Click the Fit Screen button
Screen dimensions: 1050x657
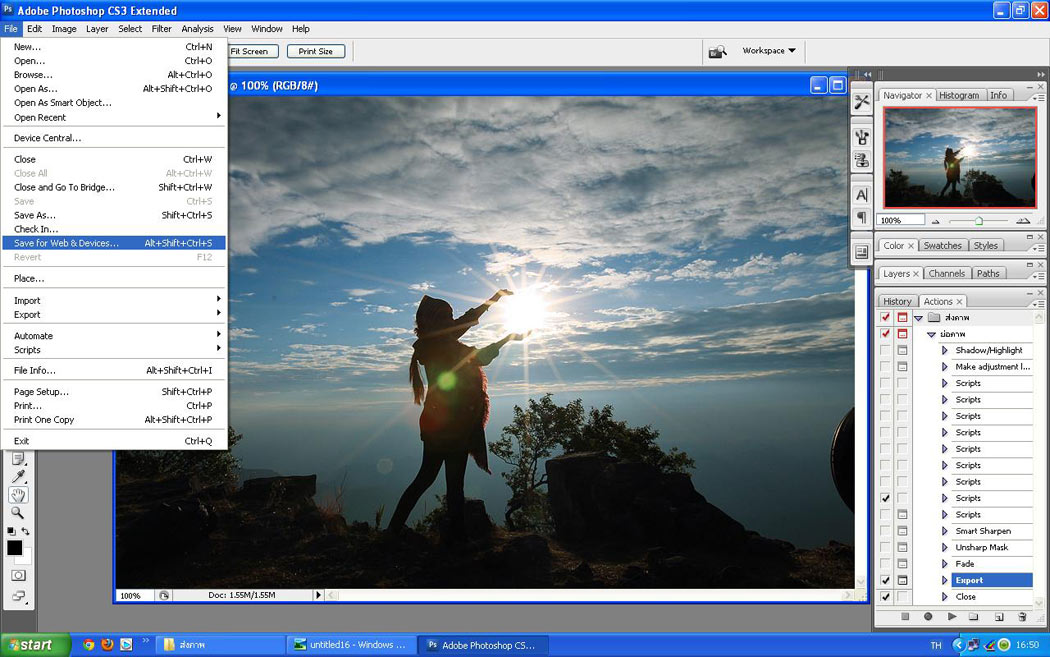pyautogui.click(x=249, y=51)
